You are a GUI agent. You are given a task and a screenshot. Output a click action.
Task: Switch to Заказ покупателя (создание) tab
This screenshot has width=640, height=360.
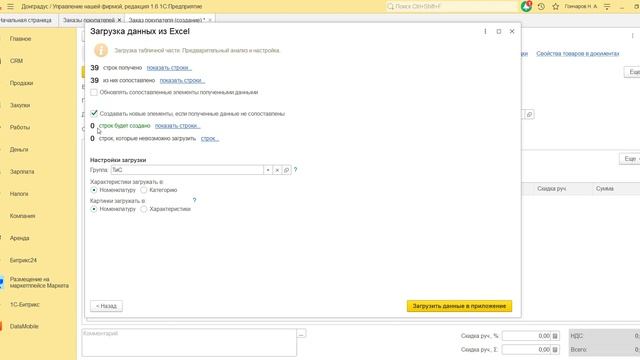click(167, 20)
